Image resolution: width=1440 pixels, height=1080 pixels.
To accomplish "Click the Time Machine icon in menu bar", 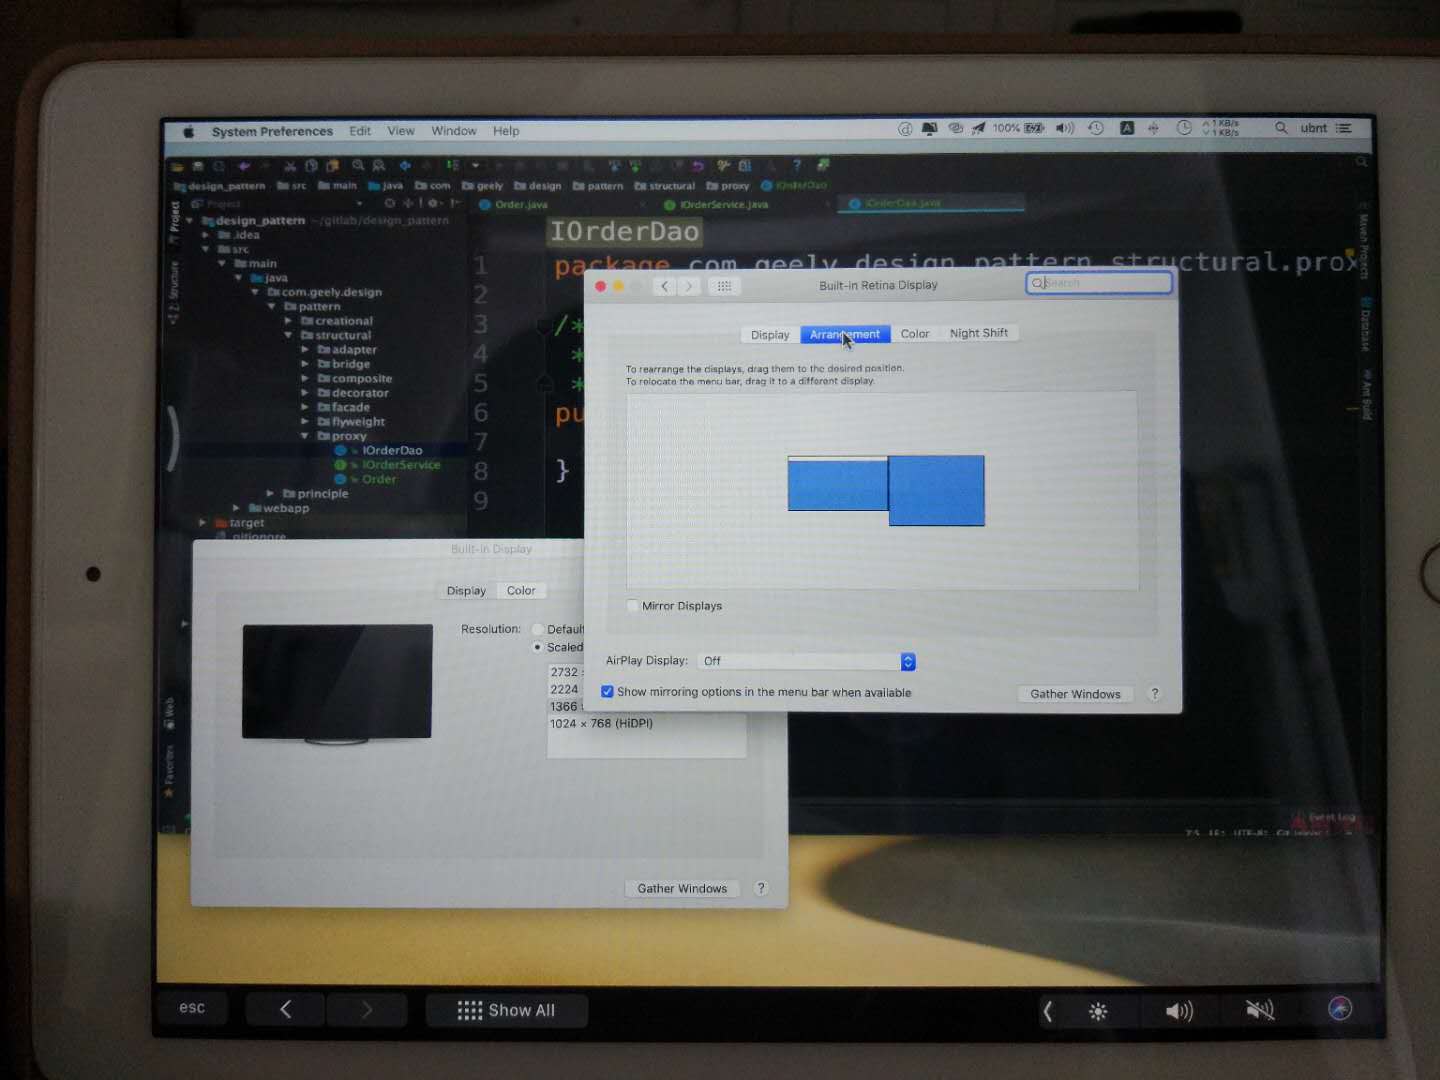I will click(x=1096, y=128).
